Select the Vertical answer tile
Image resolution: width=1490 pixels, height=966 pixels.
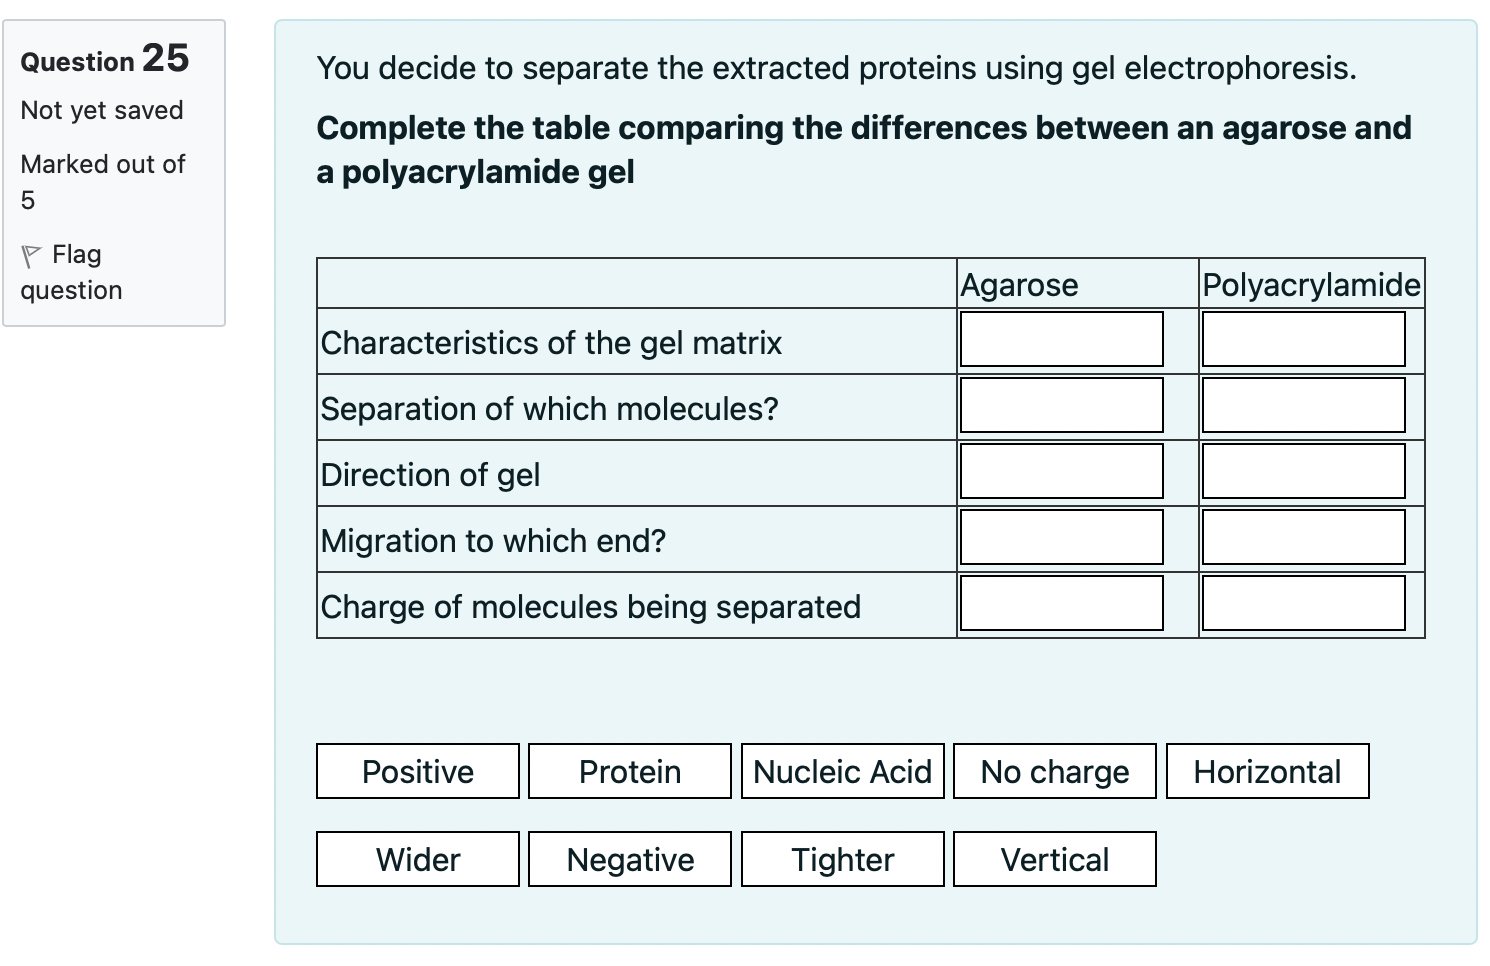pyautogui.click(x=1055, y=859)
